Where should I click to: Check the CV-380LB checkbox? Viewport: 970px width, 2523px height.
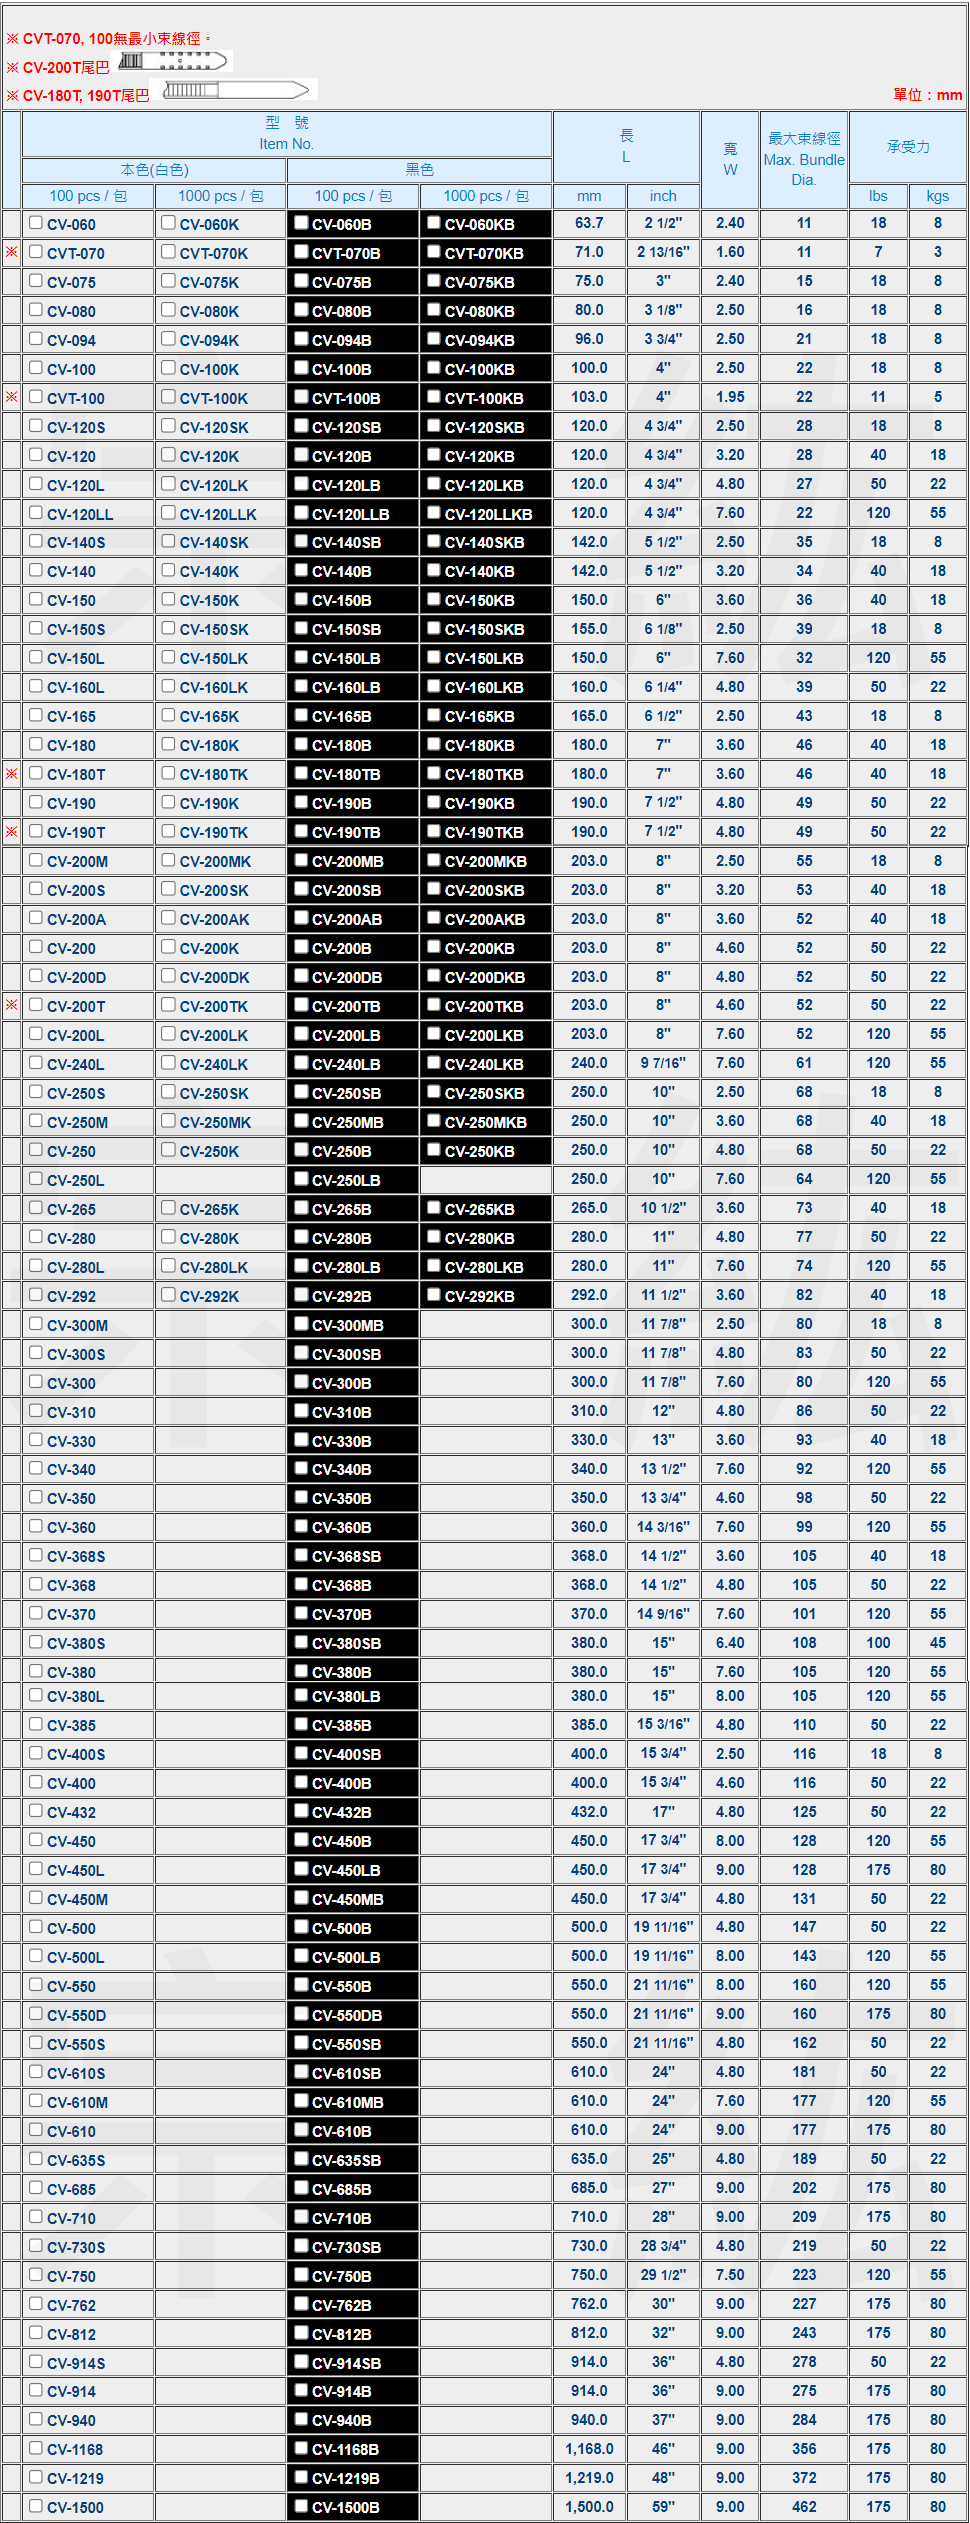coord(301,1695)
